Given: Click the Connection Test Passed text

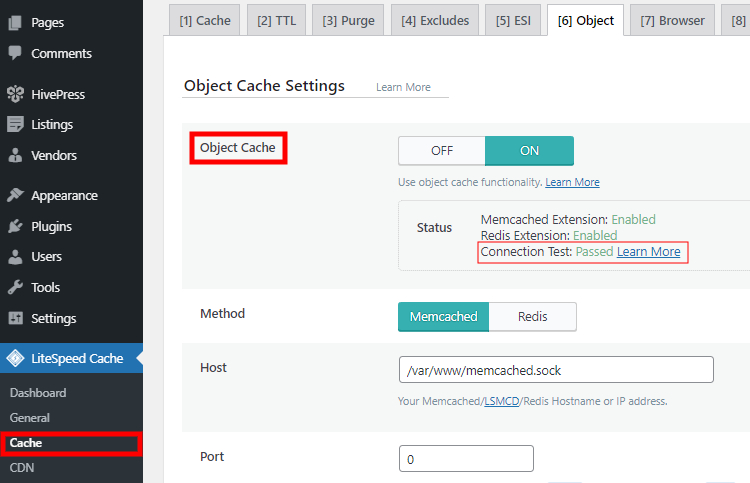Looking at the screenshot, I should tap(547, 252).
